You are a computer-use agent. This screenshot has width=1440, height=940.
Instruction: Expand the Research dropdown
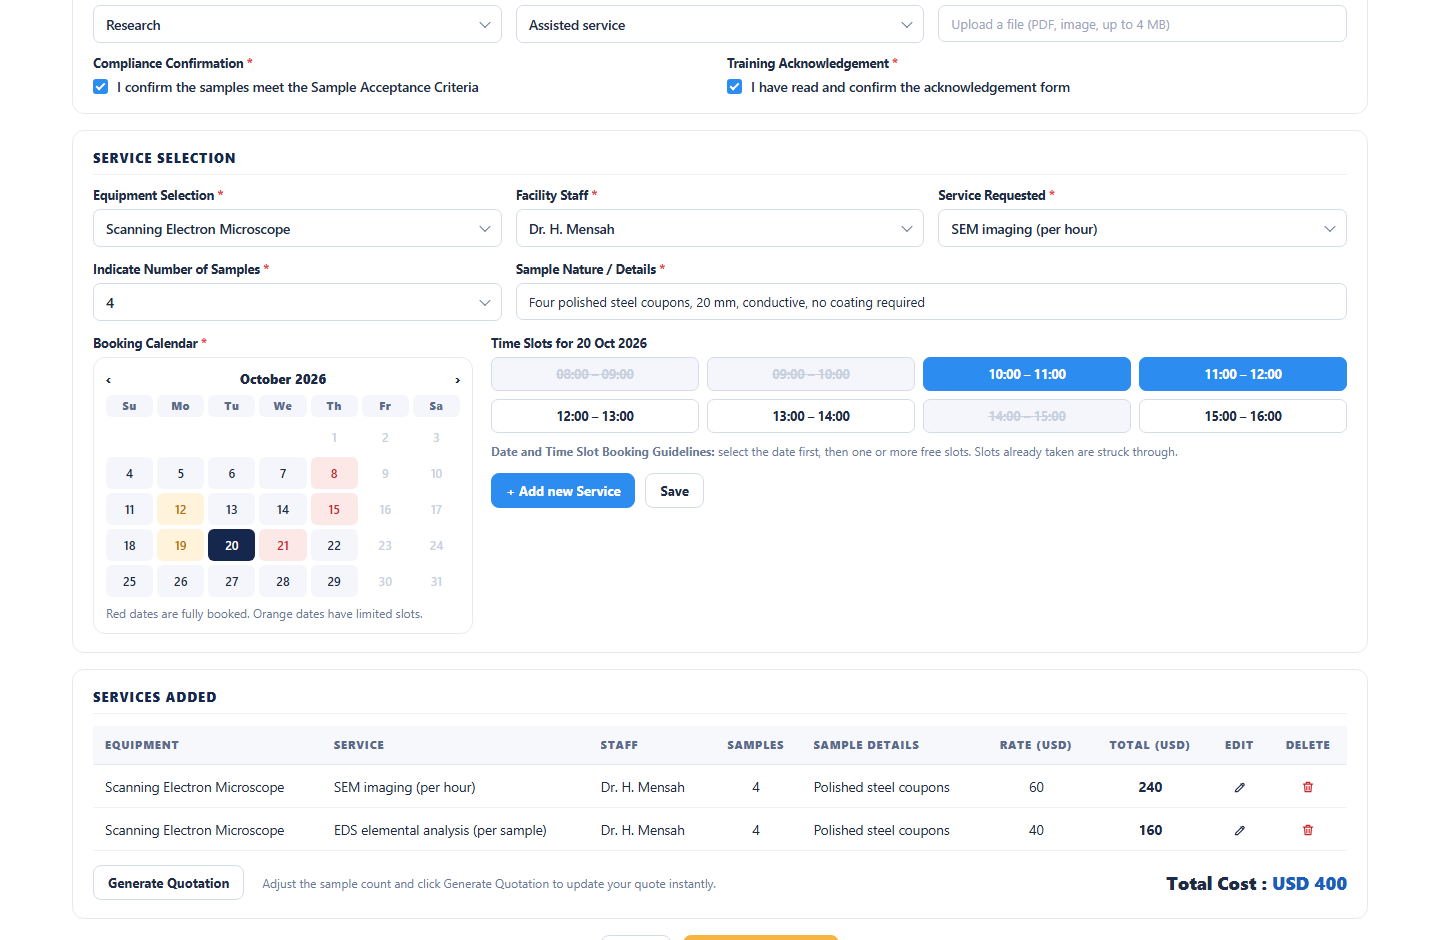[297, 25]
